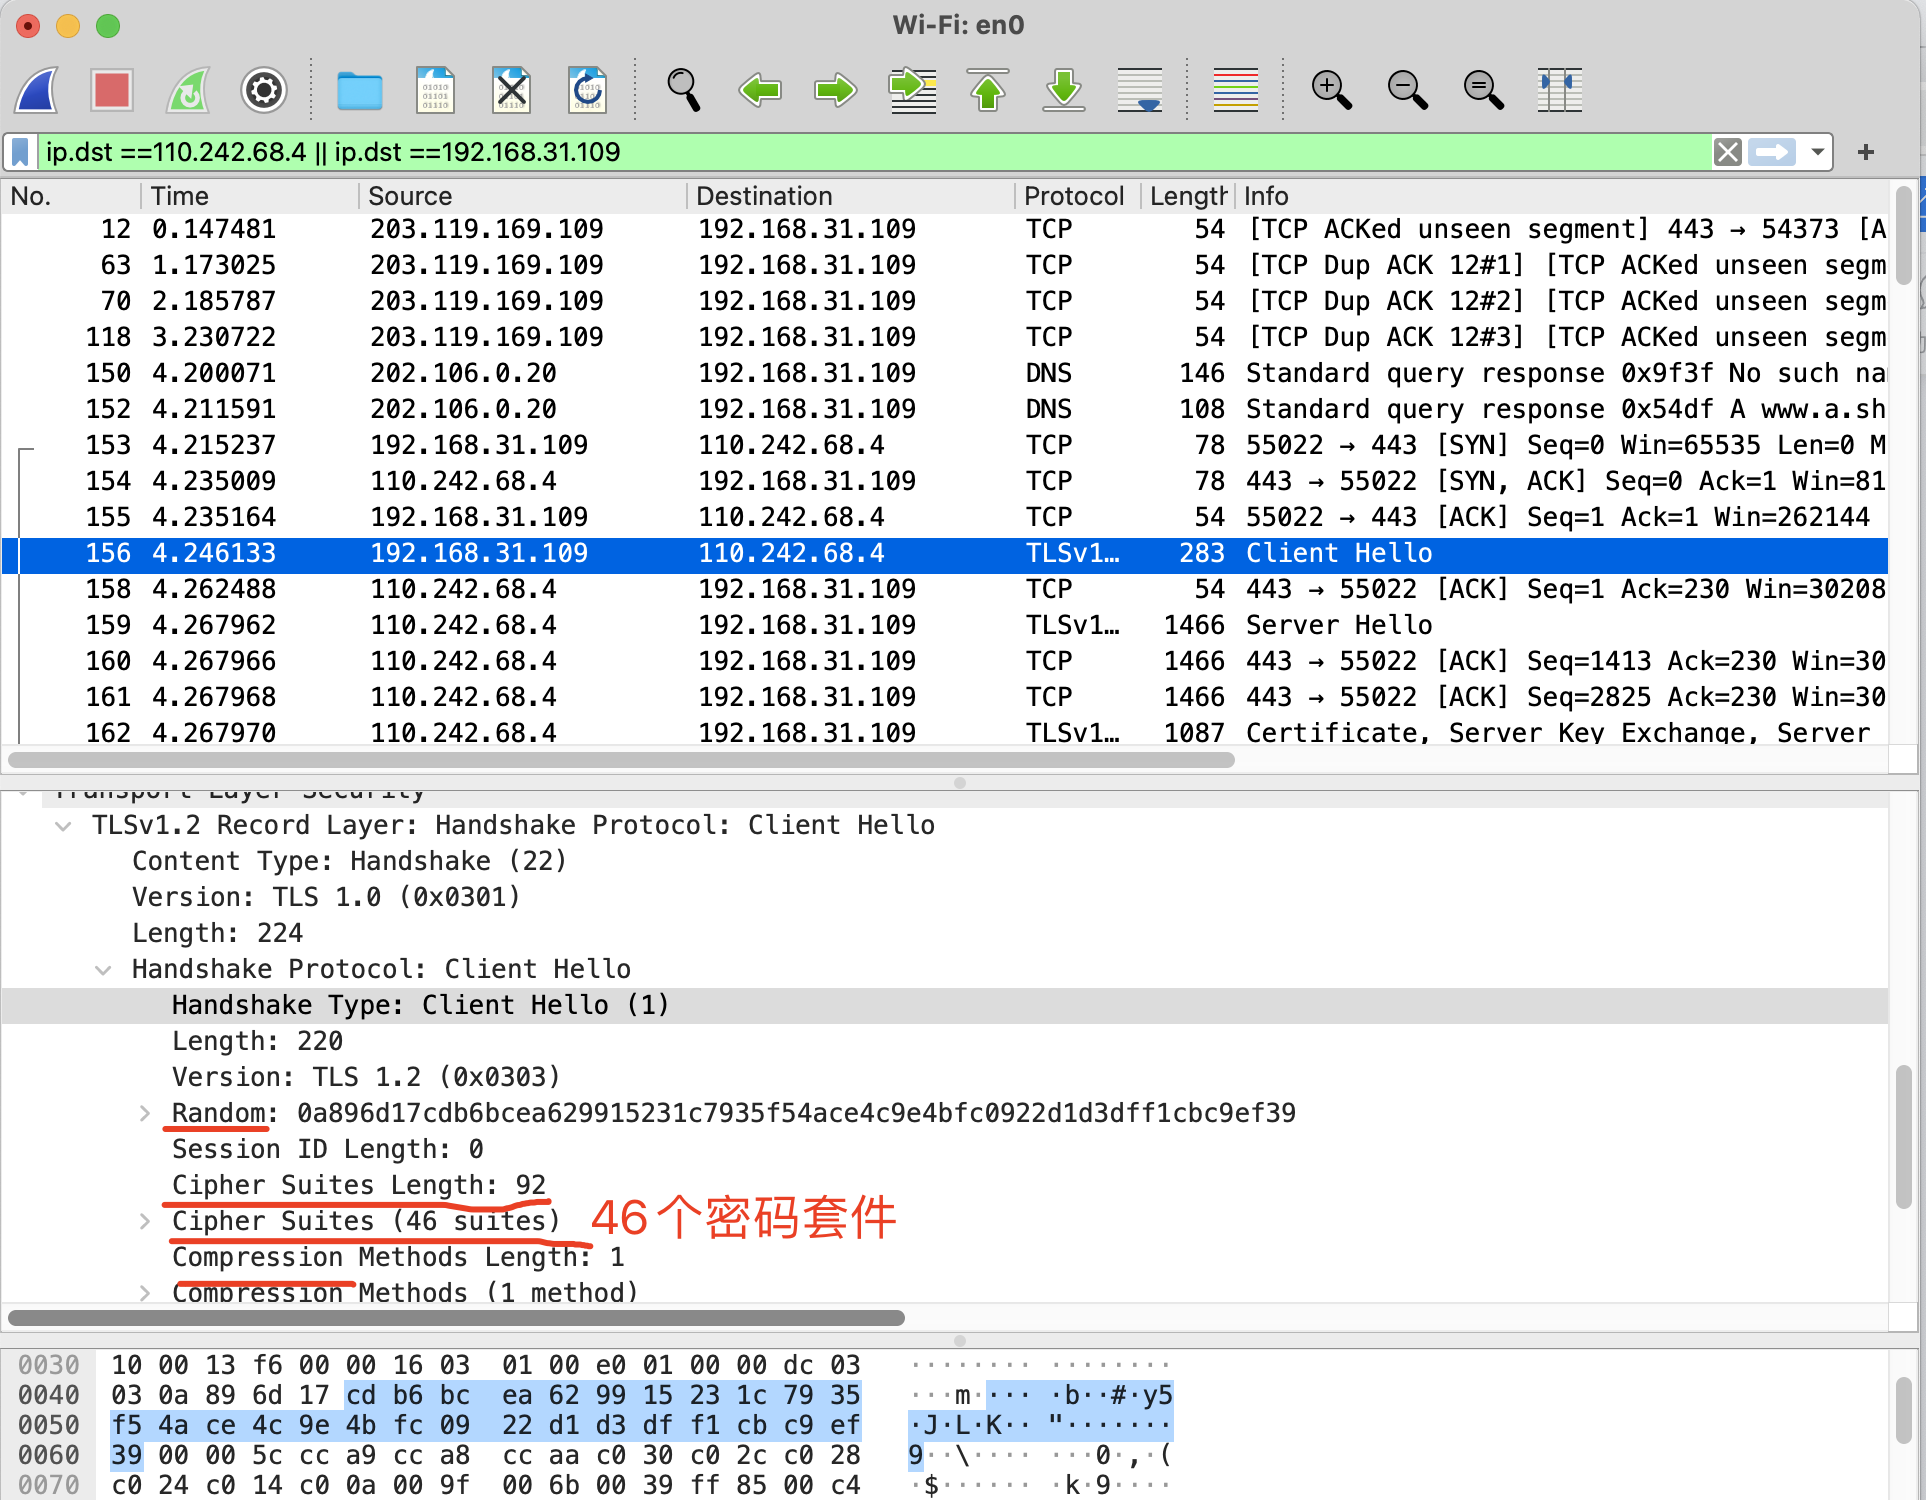Clear the current display filter
1926x1500 pixels.
tap(1727, 152)
